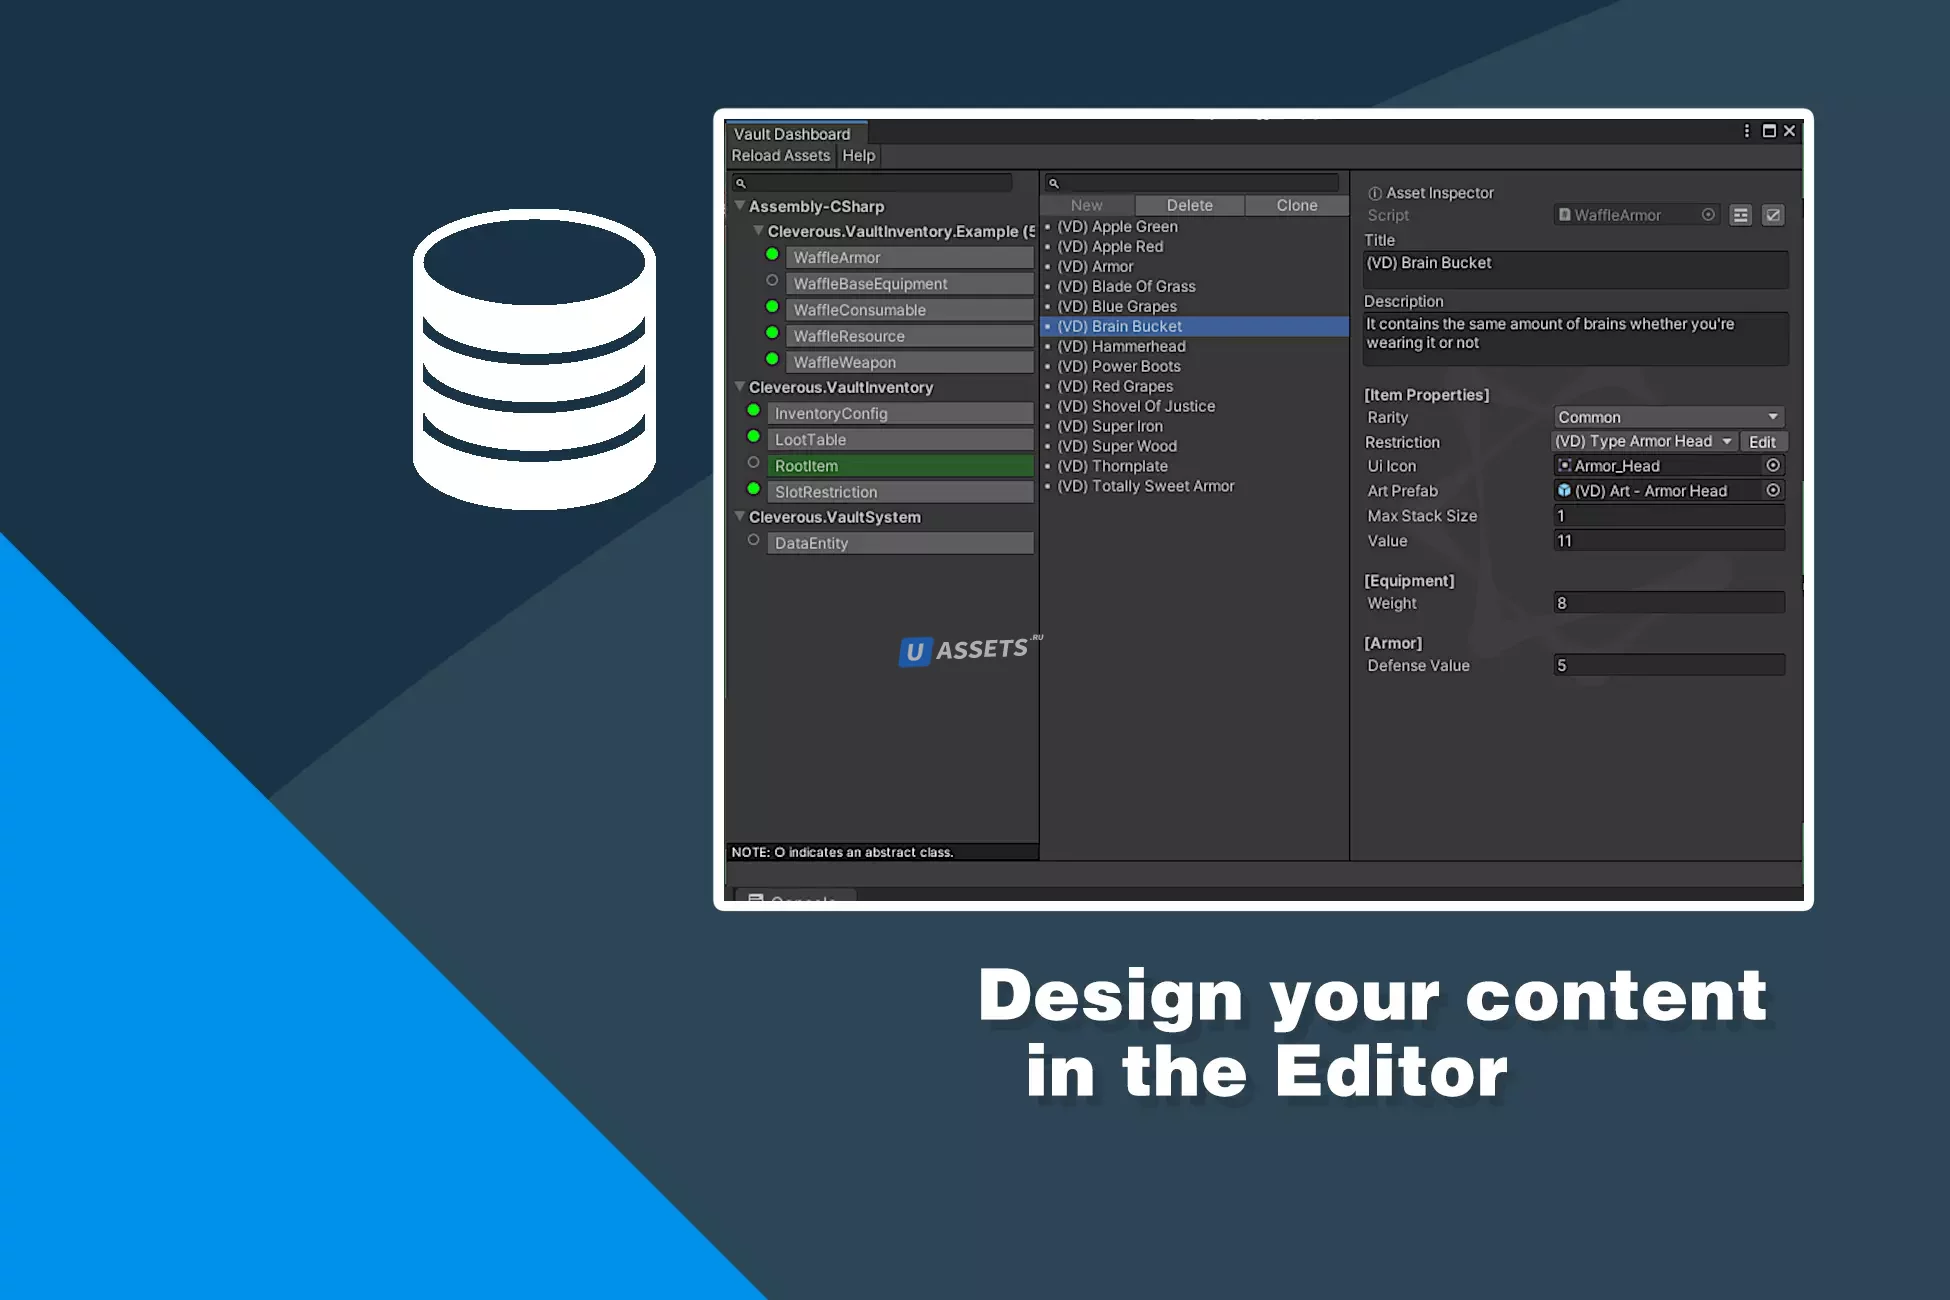Click the inspector layout preset icon button
The image size is (1950, 1300).
pos(1741,215)
